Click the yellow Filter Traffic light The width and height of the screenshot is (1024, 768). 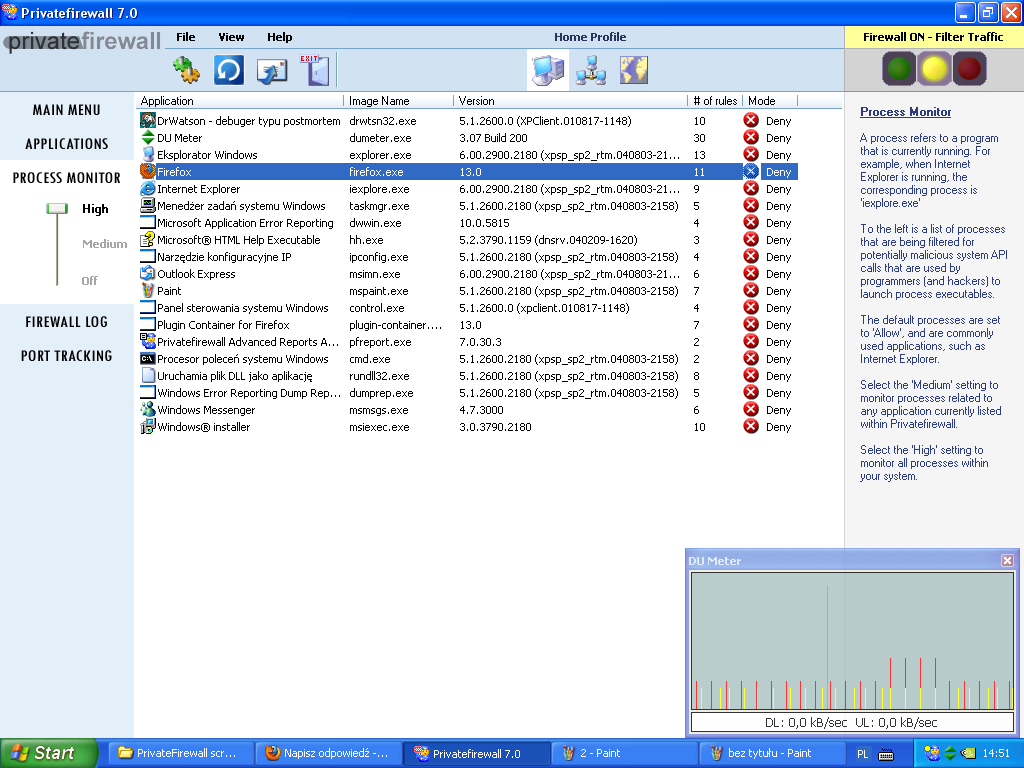click(934, 69)
